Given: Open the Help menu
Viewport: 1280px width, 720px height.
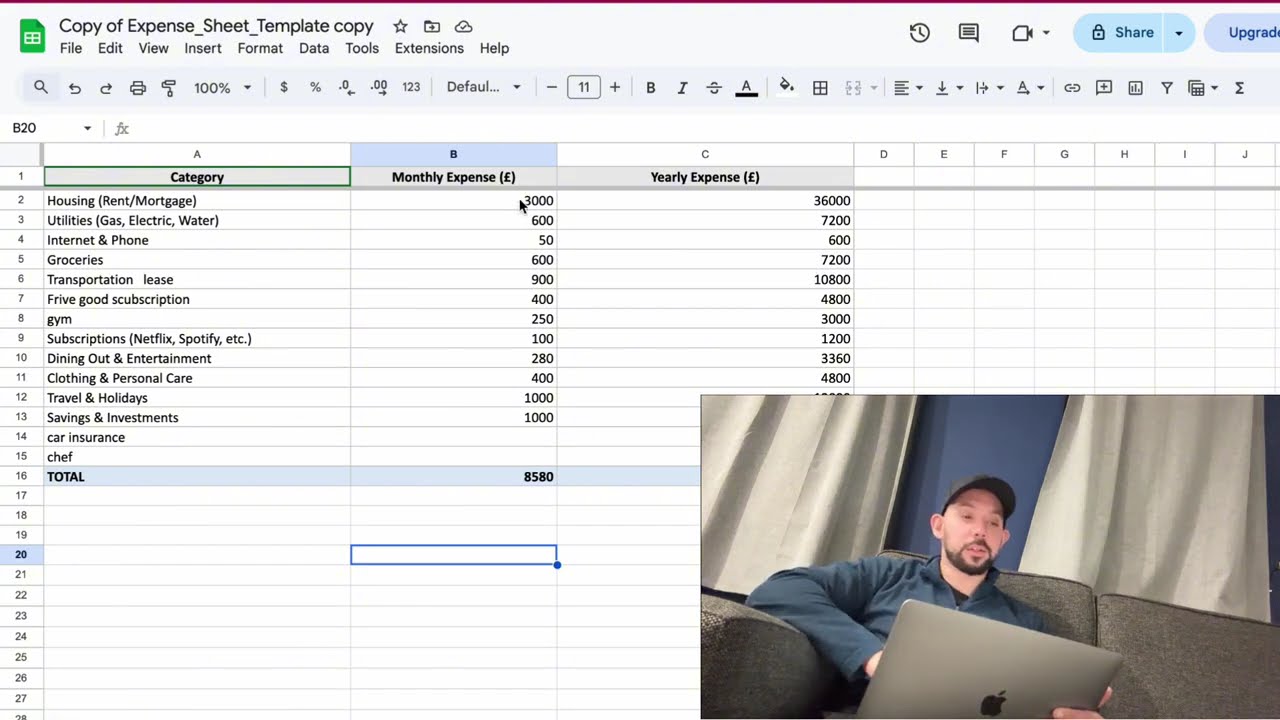Looking at the screenshot, I should 494,48.
